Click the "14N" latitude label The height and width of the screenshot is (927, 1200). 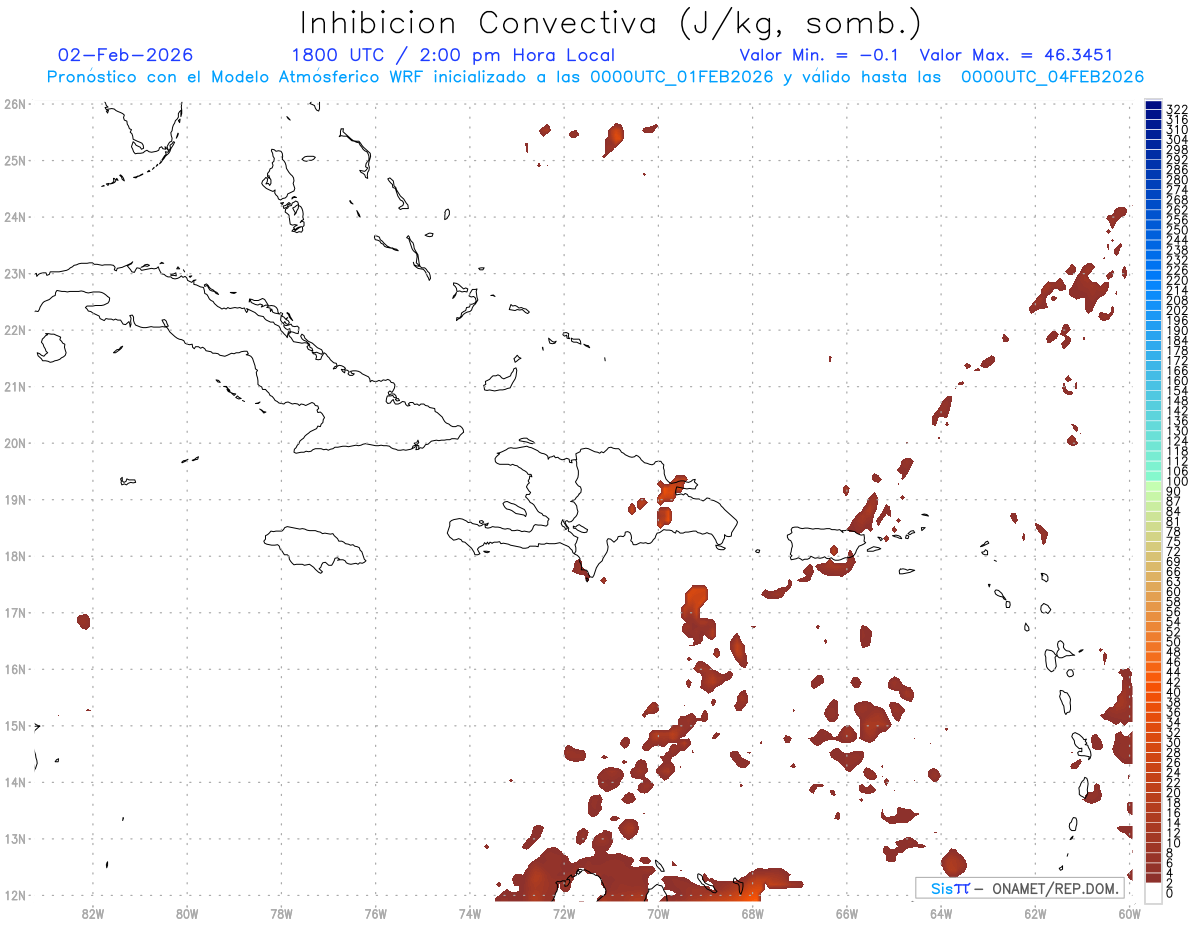15,781
